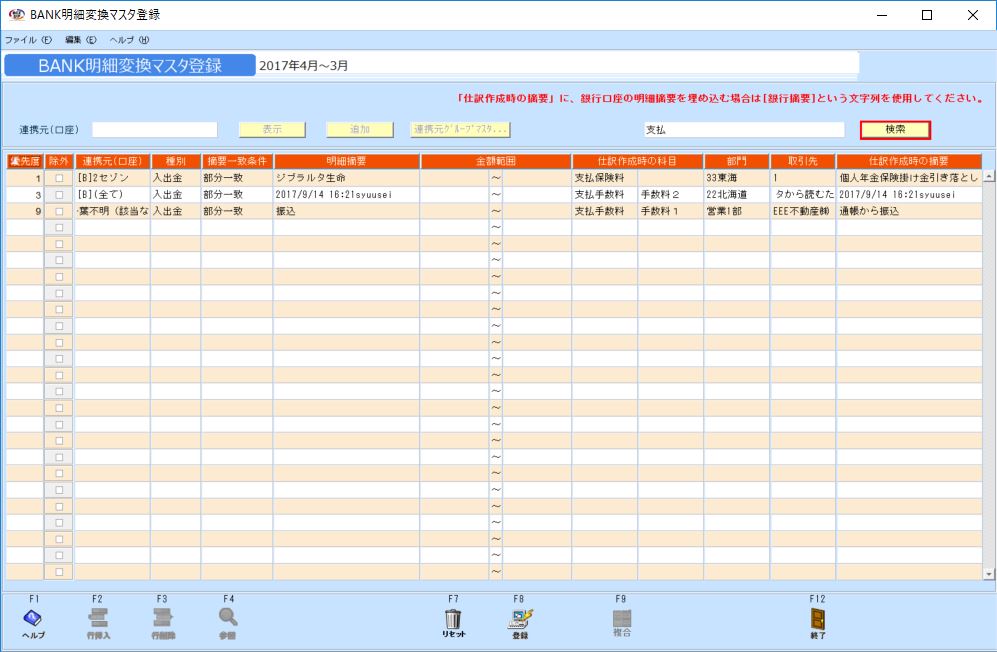Exit via the F12 終了 door icon
This screenshot has width=997, height=652.
point(817,621)
